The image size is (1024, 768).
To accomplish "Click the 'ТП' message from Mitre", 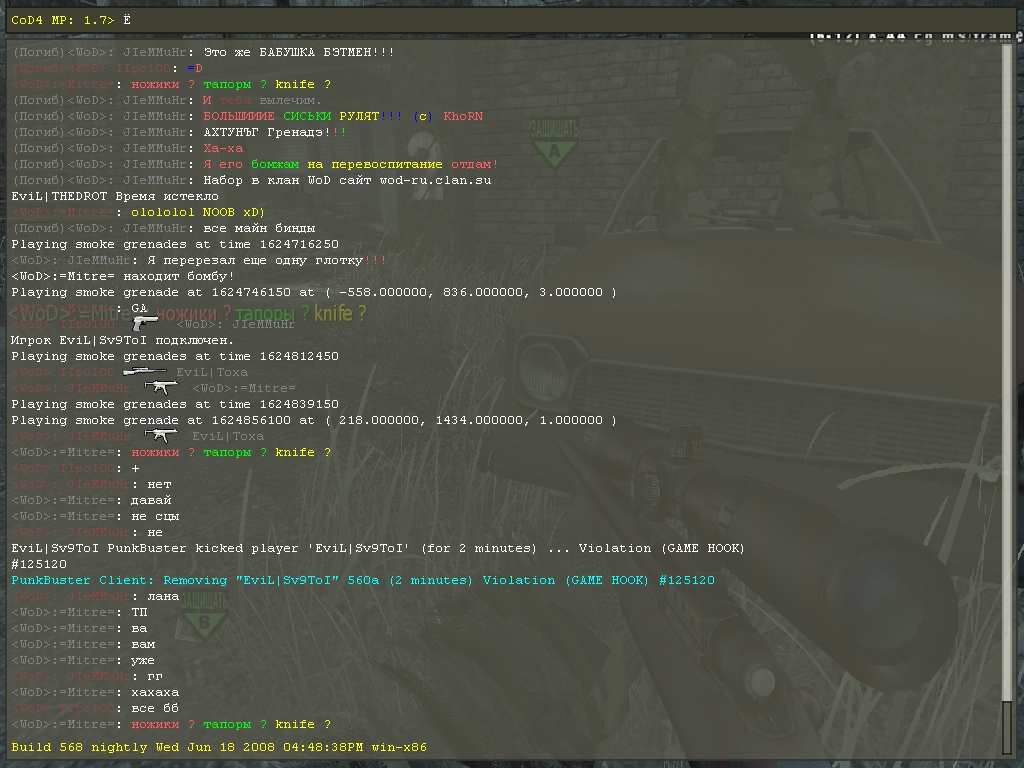I will 139,612.
